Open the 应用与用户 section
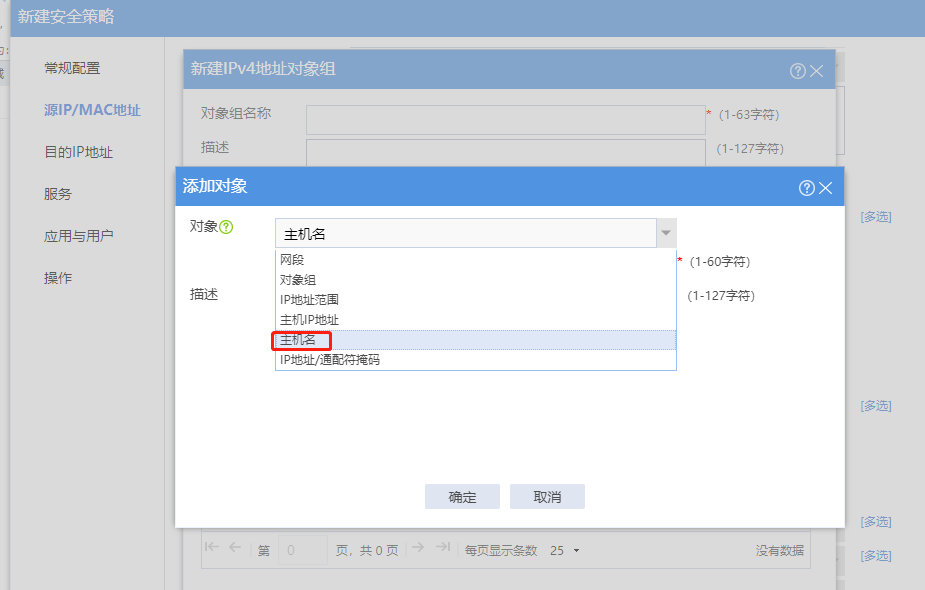The image size is (925, 590). [78, 236]
